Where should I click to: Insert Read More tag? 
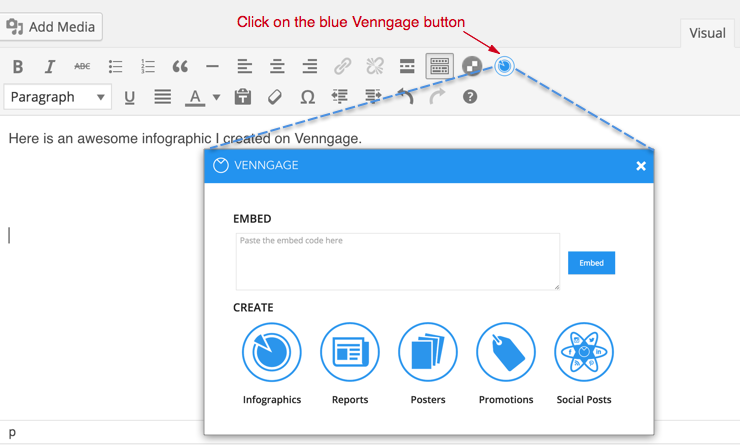(407, 67)
